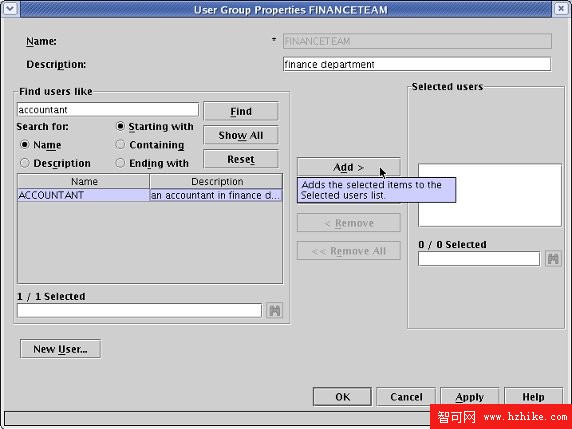Viewport: 572px width, 429px height.
Task: Focus the Description field with finance department
Action: point(417,65)
